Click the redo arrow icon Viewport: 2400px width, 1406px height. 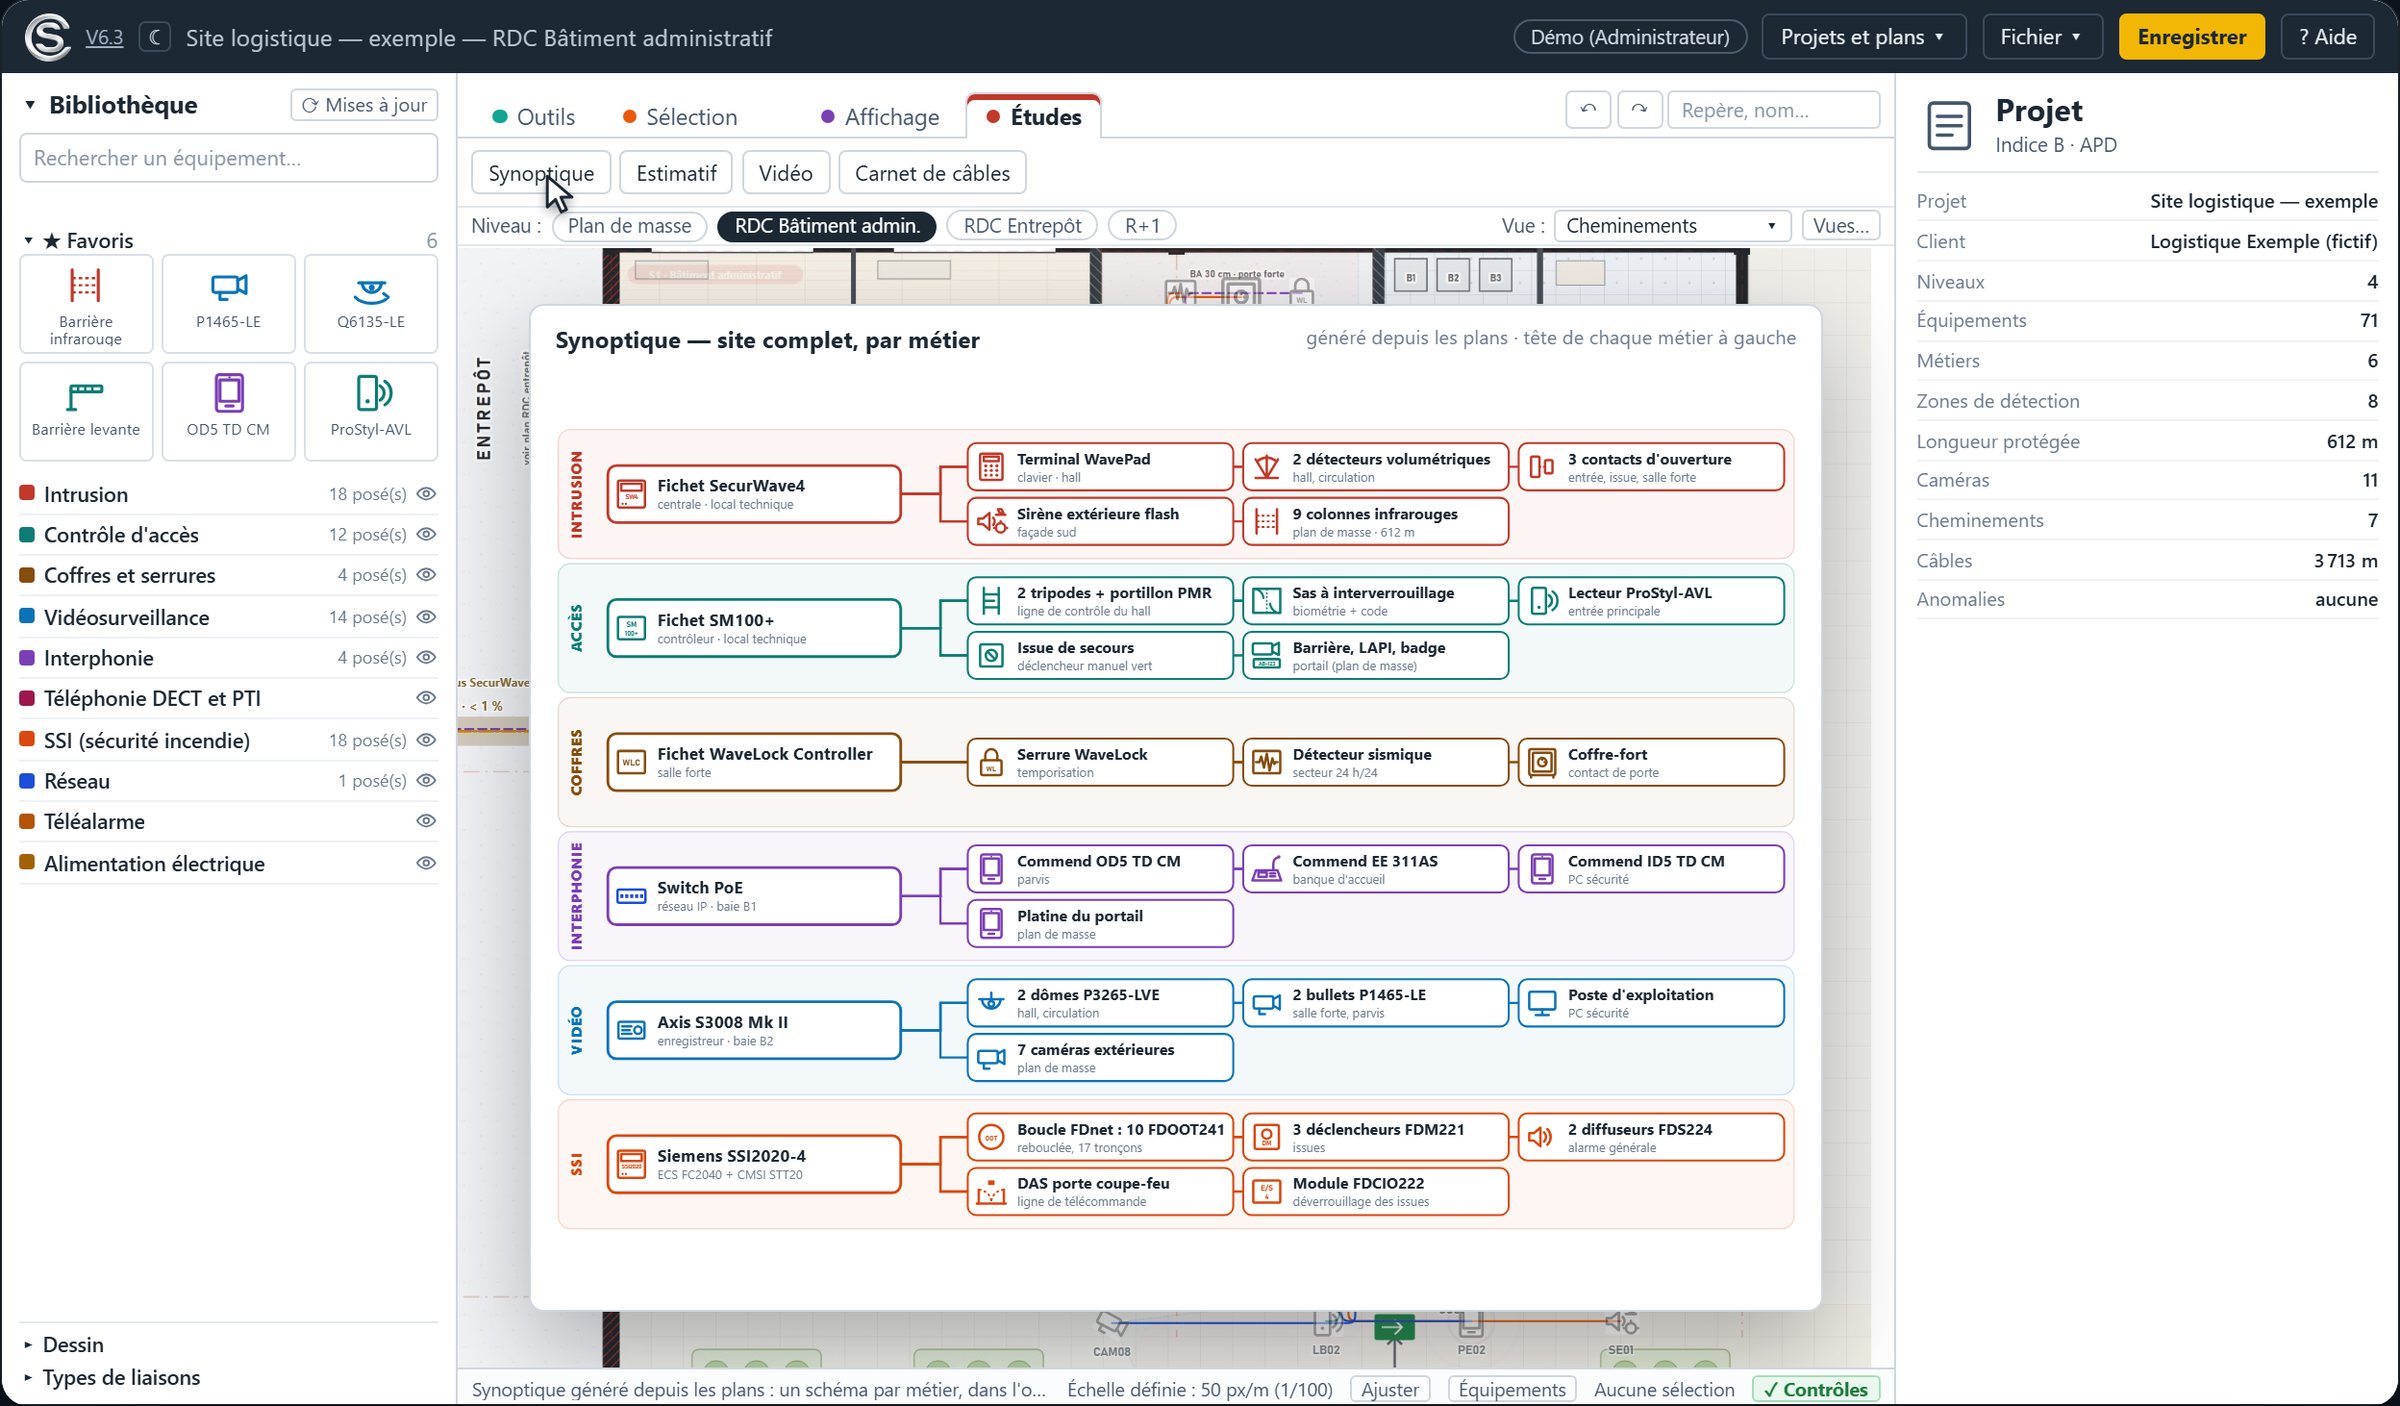[x=1639, y=109]
